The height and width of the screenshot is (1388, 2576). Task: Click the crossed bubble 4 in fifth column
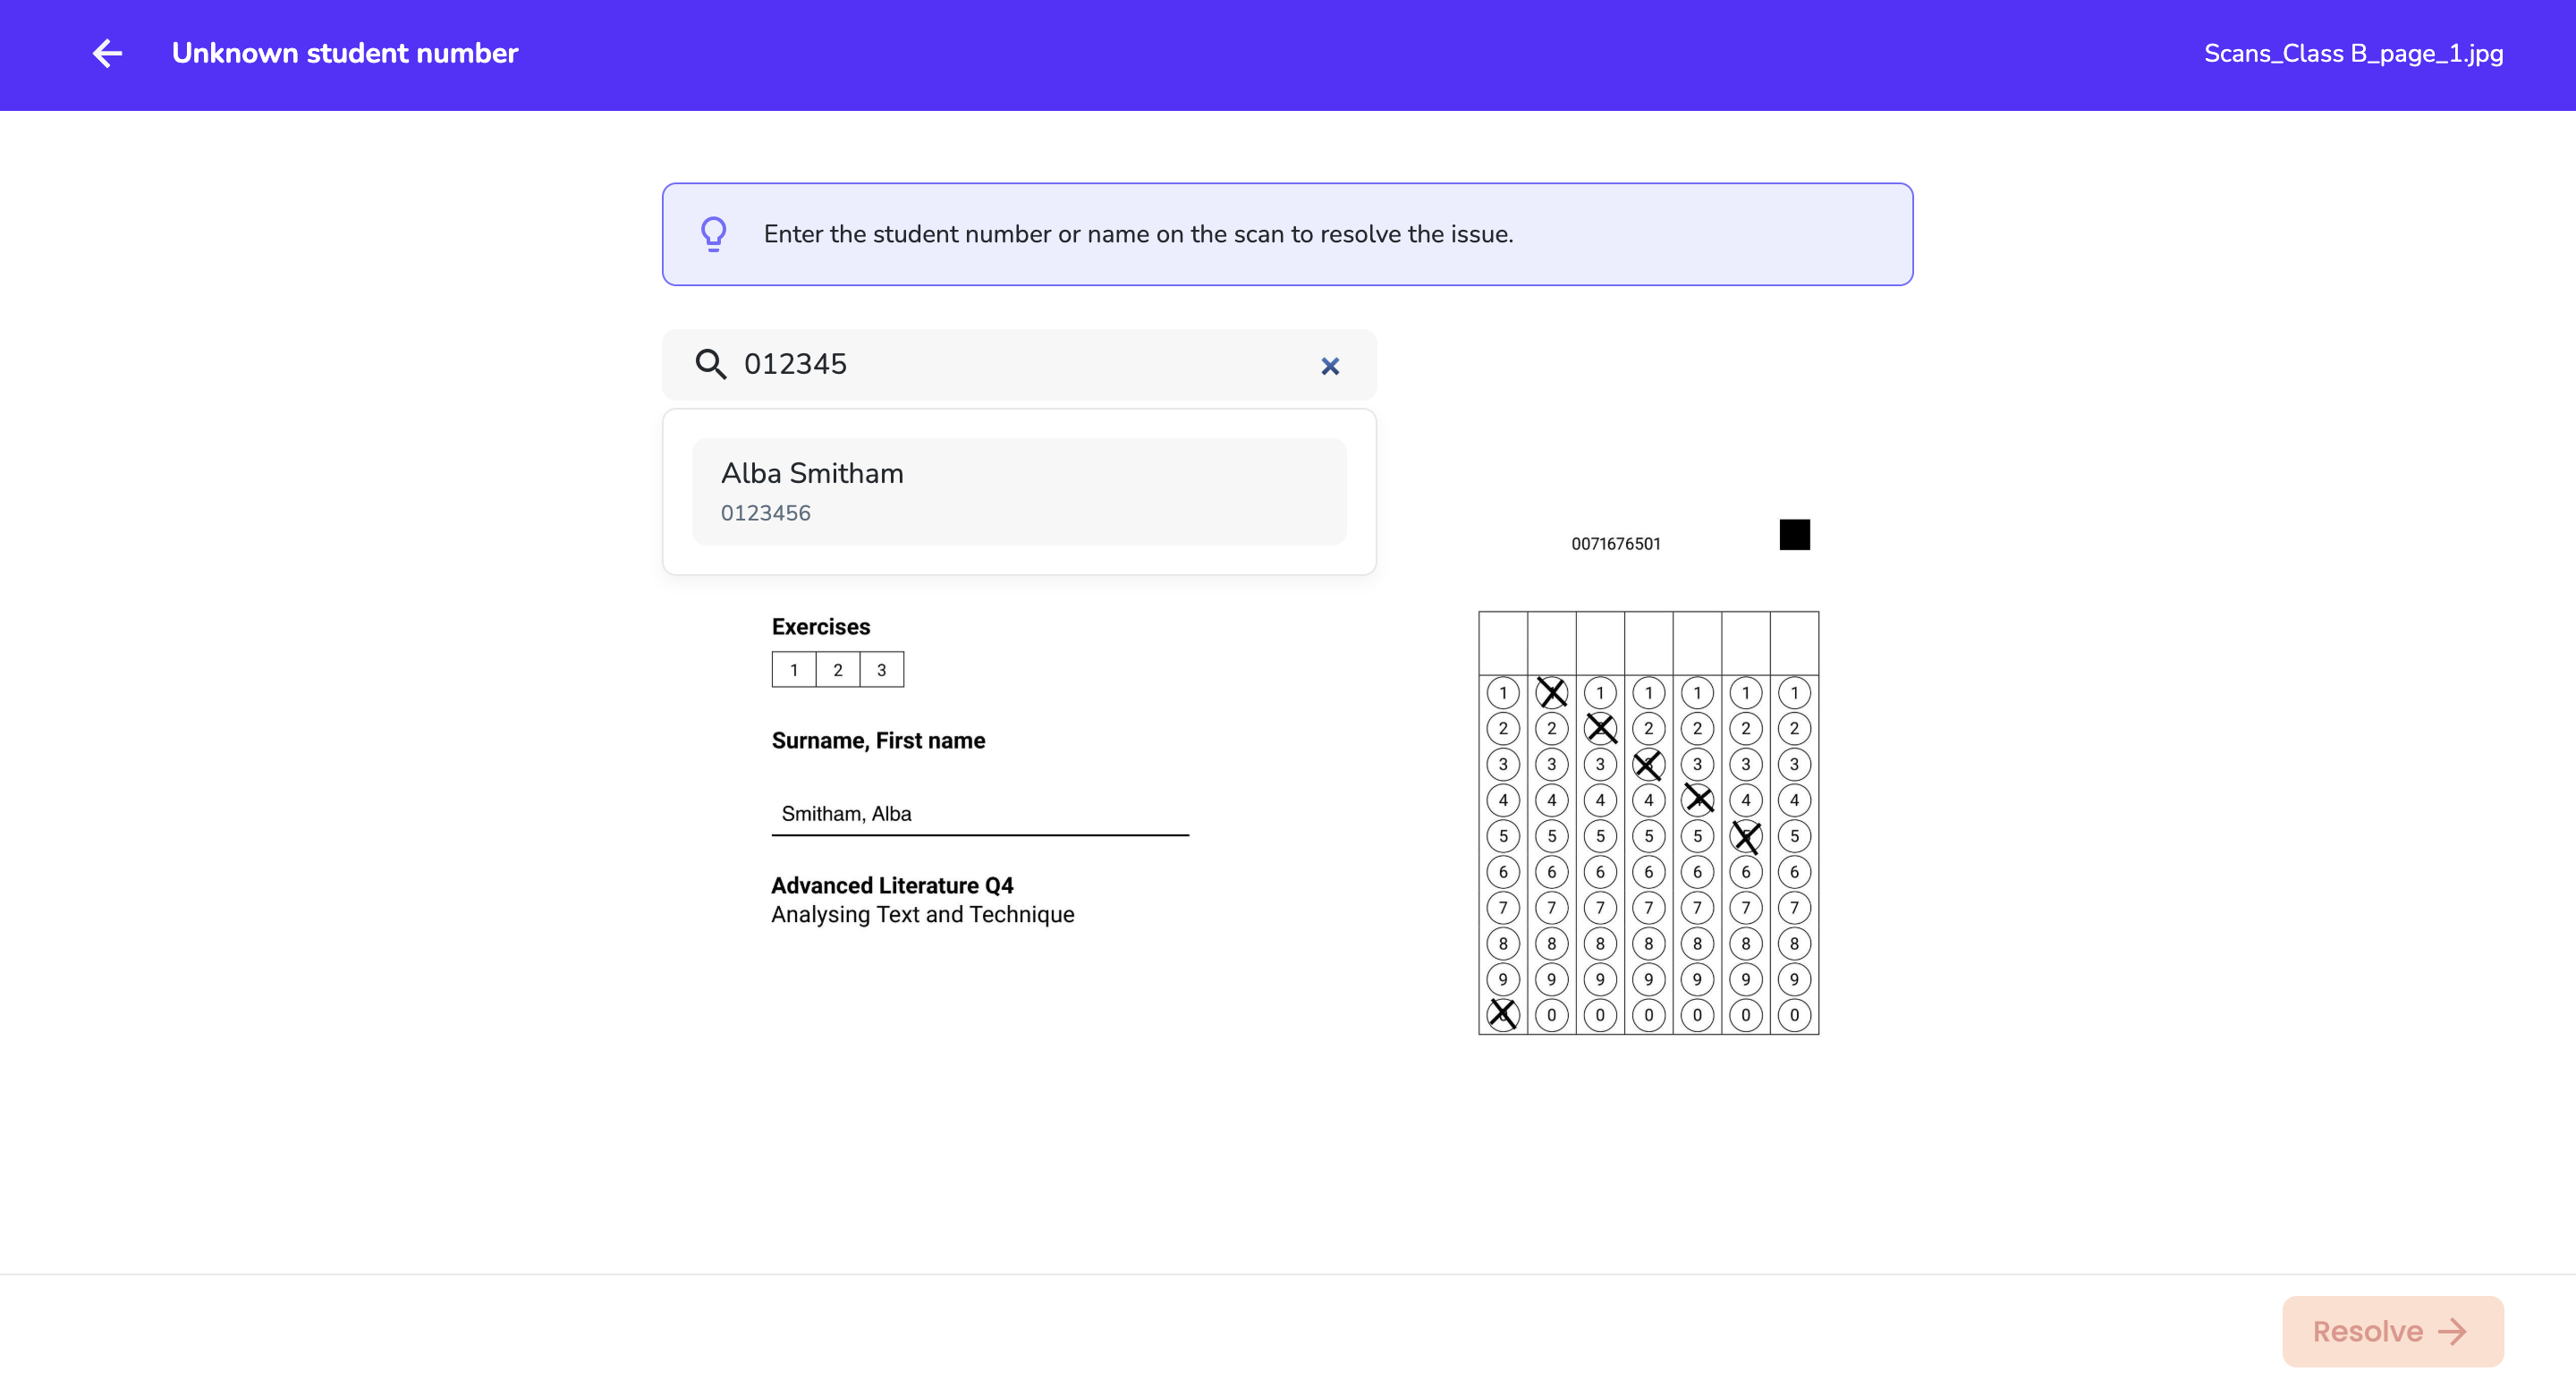pyautogui.click(x=1697, y=799)
